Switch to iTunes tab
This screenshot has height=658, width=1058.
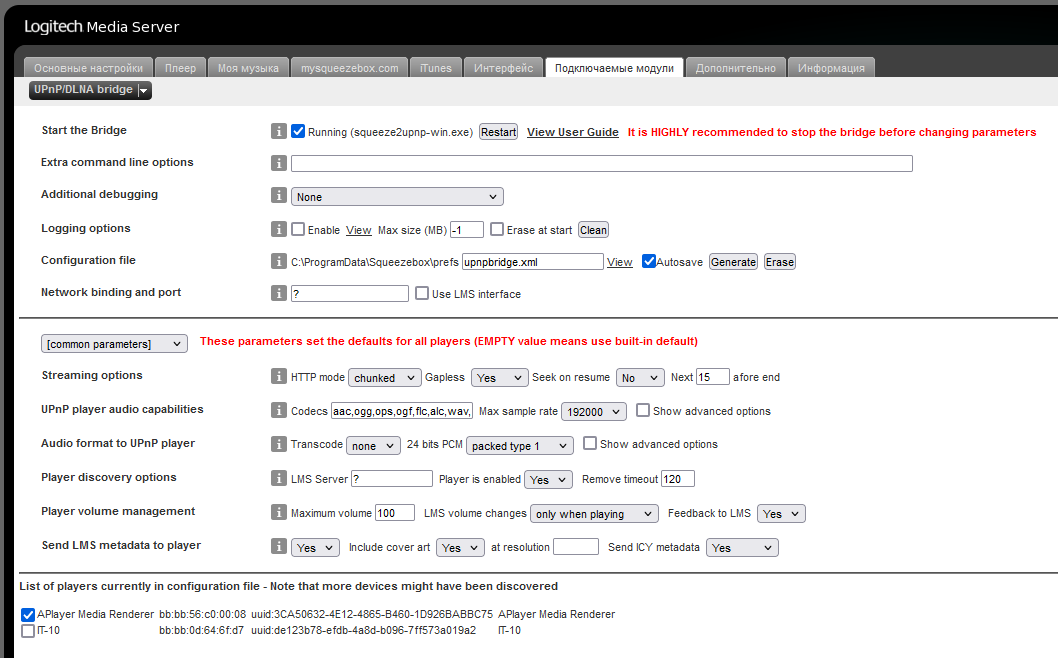click(x=436, y=67)
